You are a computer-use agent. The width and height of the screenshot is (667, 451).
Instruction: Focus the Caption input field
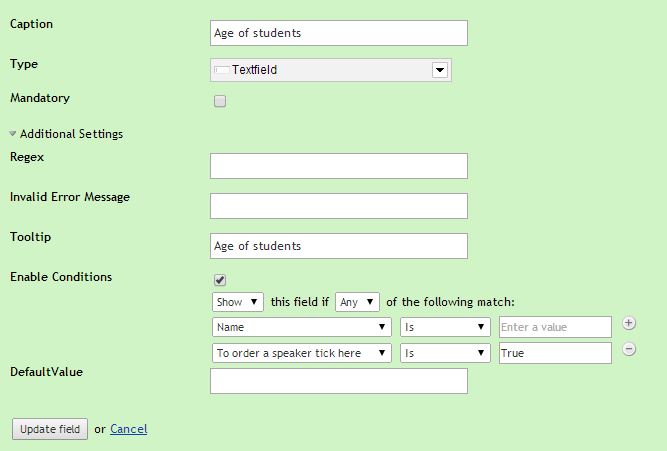click(339, 33)
